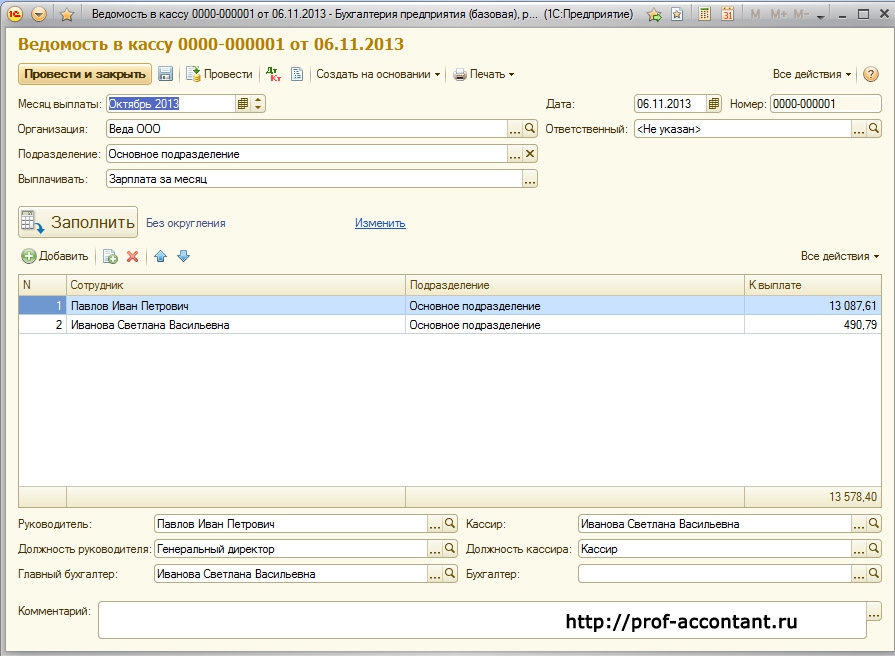Open the Должность кассира magnifier icon
This screenshot has height=656, width=895.
(x=874, y=549)
